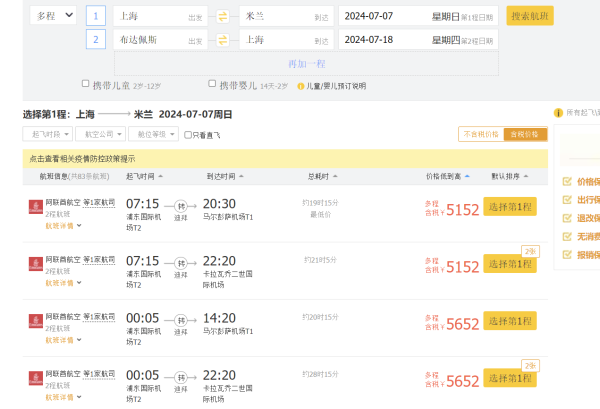Click the 无消费 check icon in sidebar
The height and width of the screenshot is (409, 600).
[567, 236]
